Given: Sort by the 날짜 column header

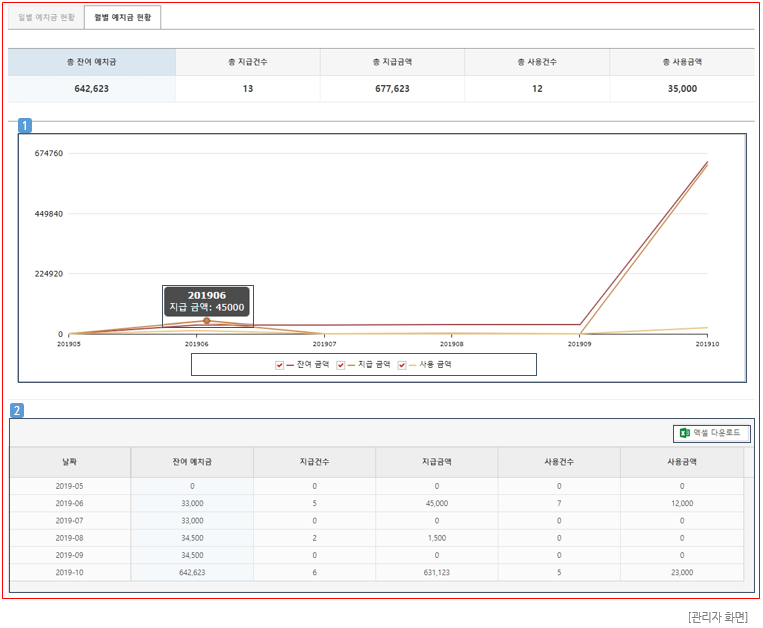Looking at the screenshot, I should [x=70, y=462].
